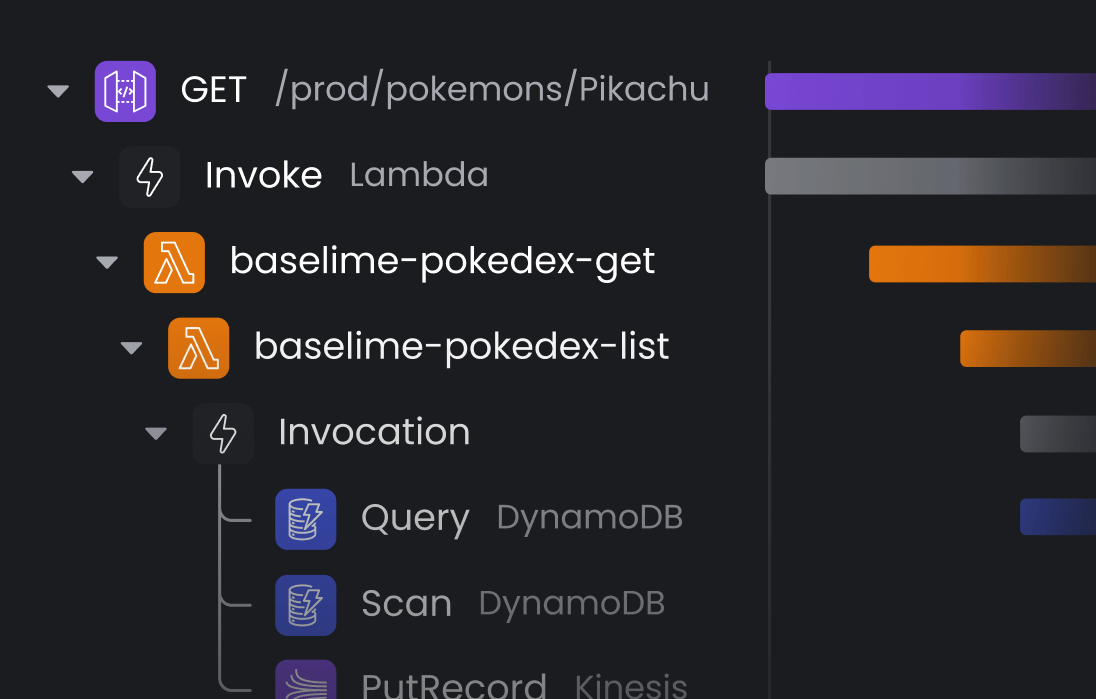1096x699 pixels.
Task: Click the Kinesis icon next to PutRecord
Action: point(305,681)
